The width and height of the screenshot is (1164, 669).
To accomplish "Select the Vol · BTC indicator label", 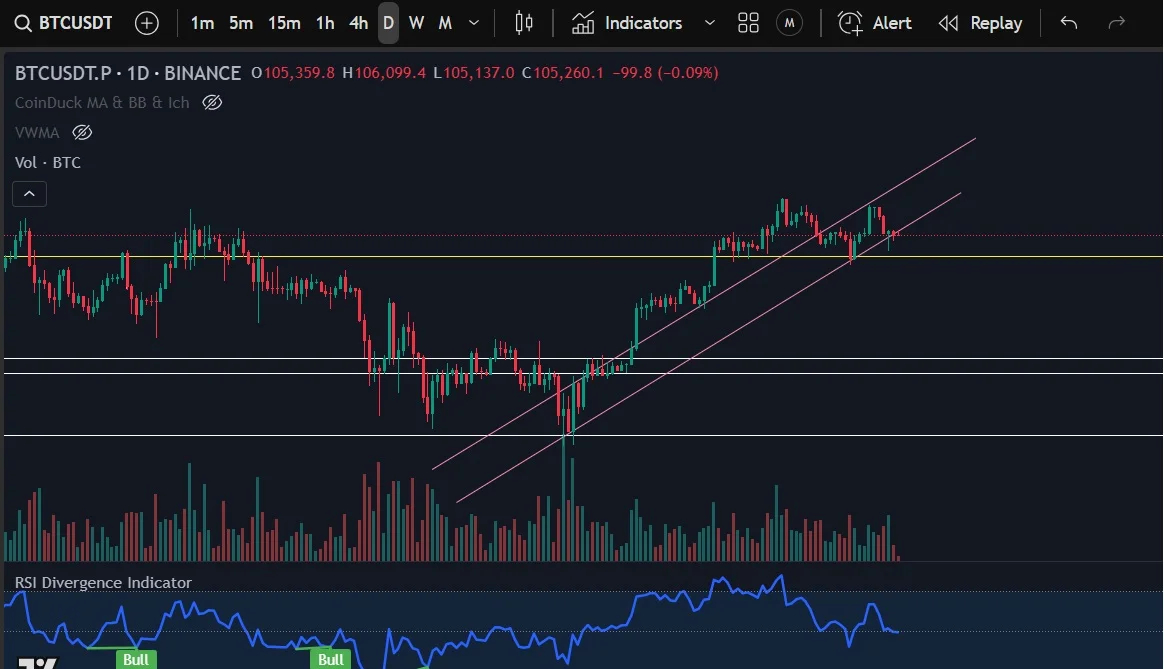I will tap(48, 162).
